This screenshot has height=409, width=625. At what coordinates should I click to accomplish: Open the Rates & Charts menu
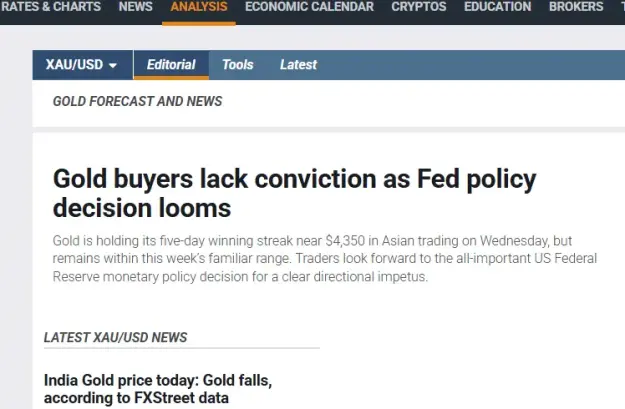(x=51, y=7)
